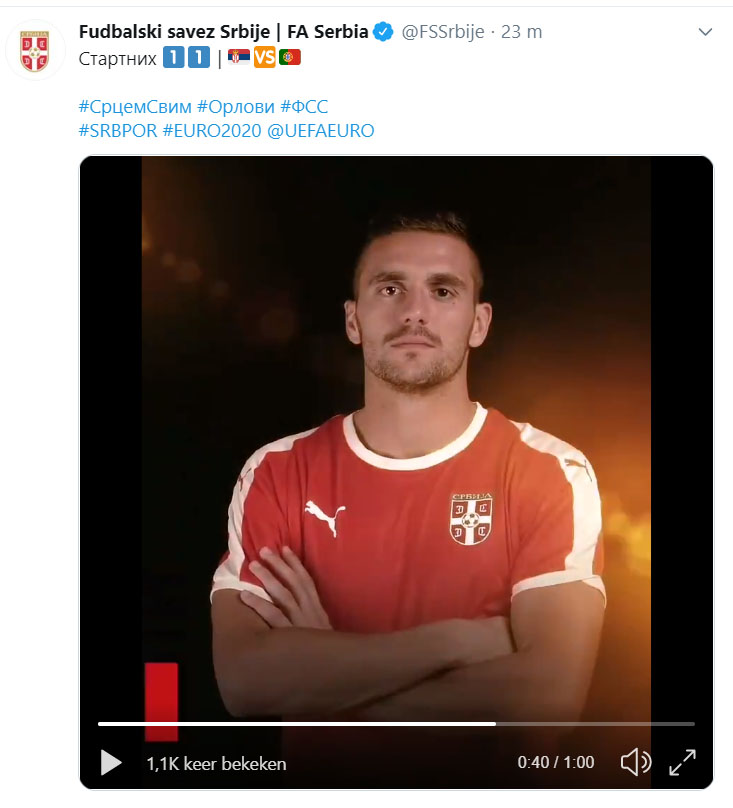Click the video player frame
The height and width of the screenshot is (808, 733).
[396, 420]
